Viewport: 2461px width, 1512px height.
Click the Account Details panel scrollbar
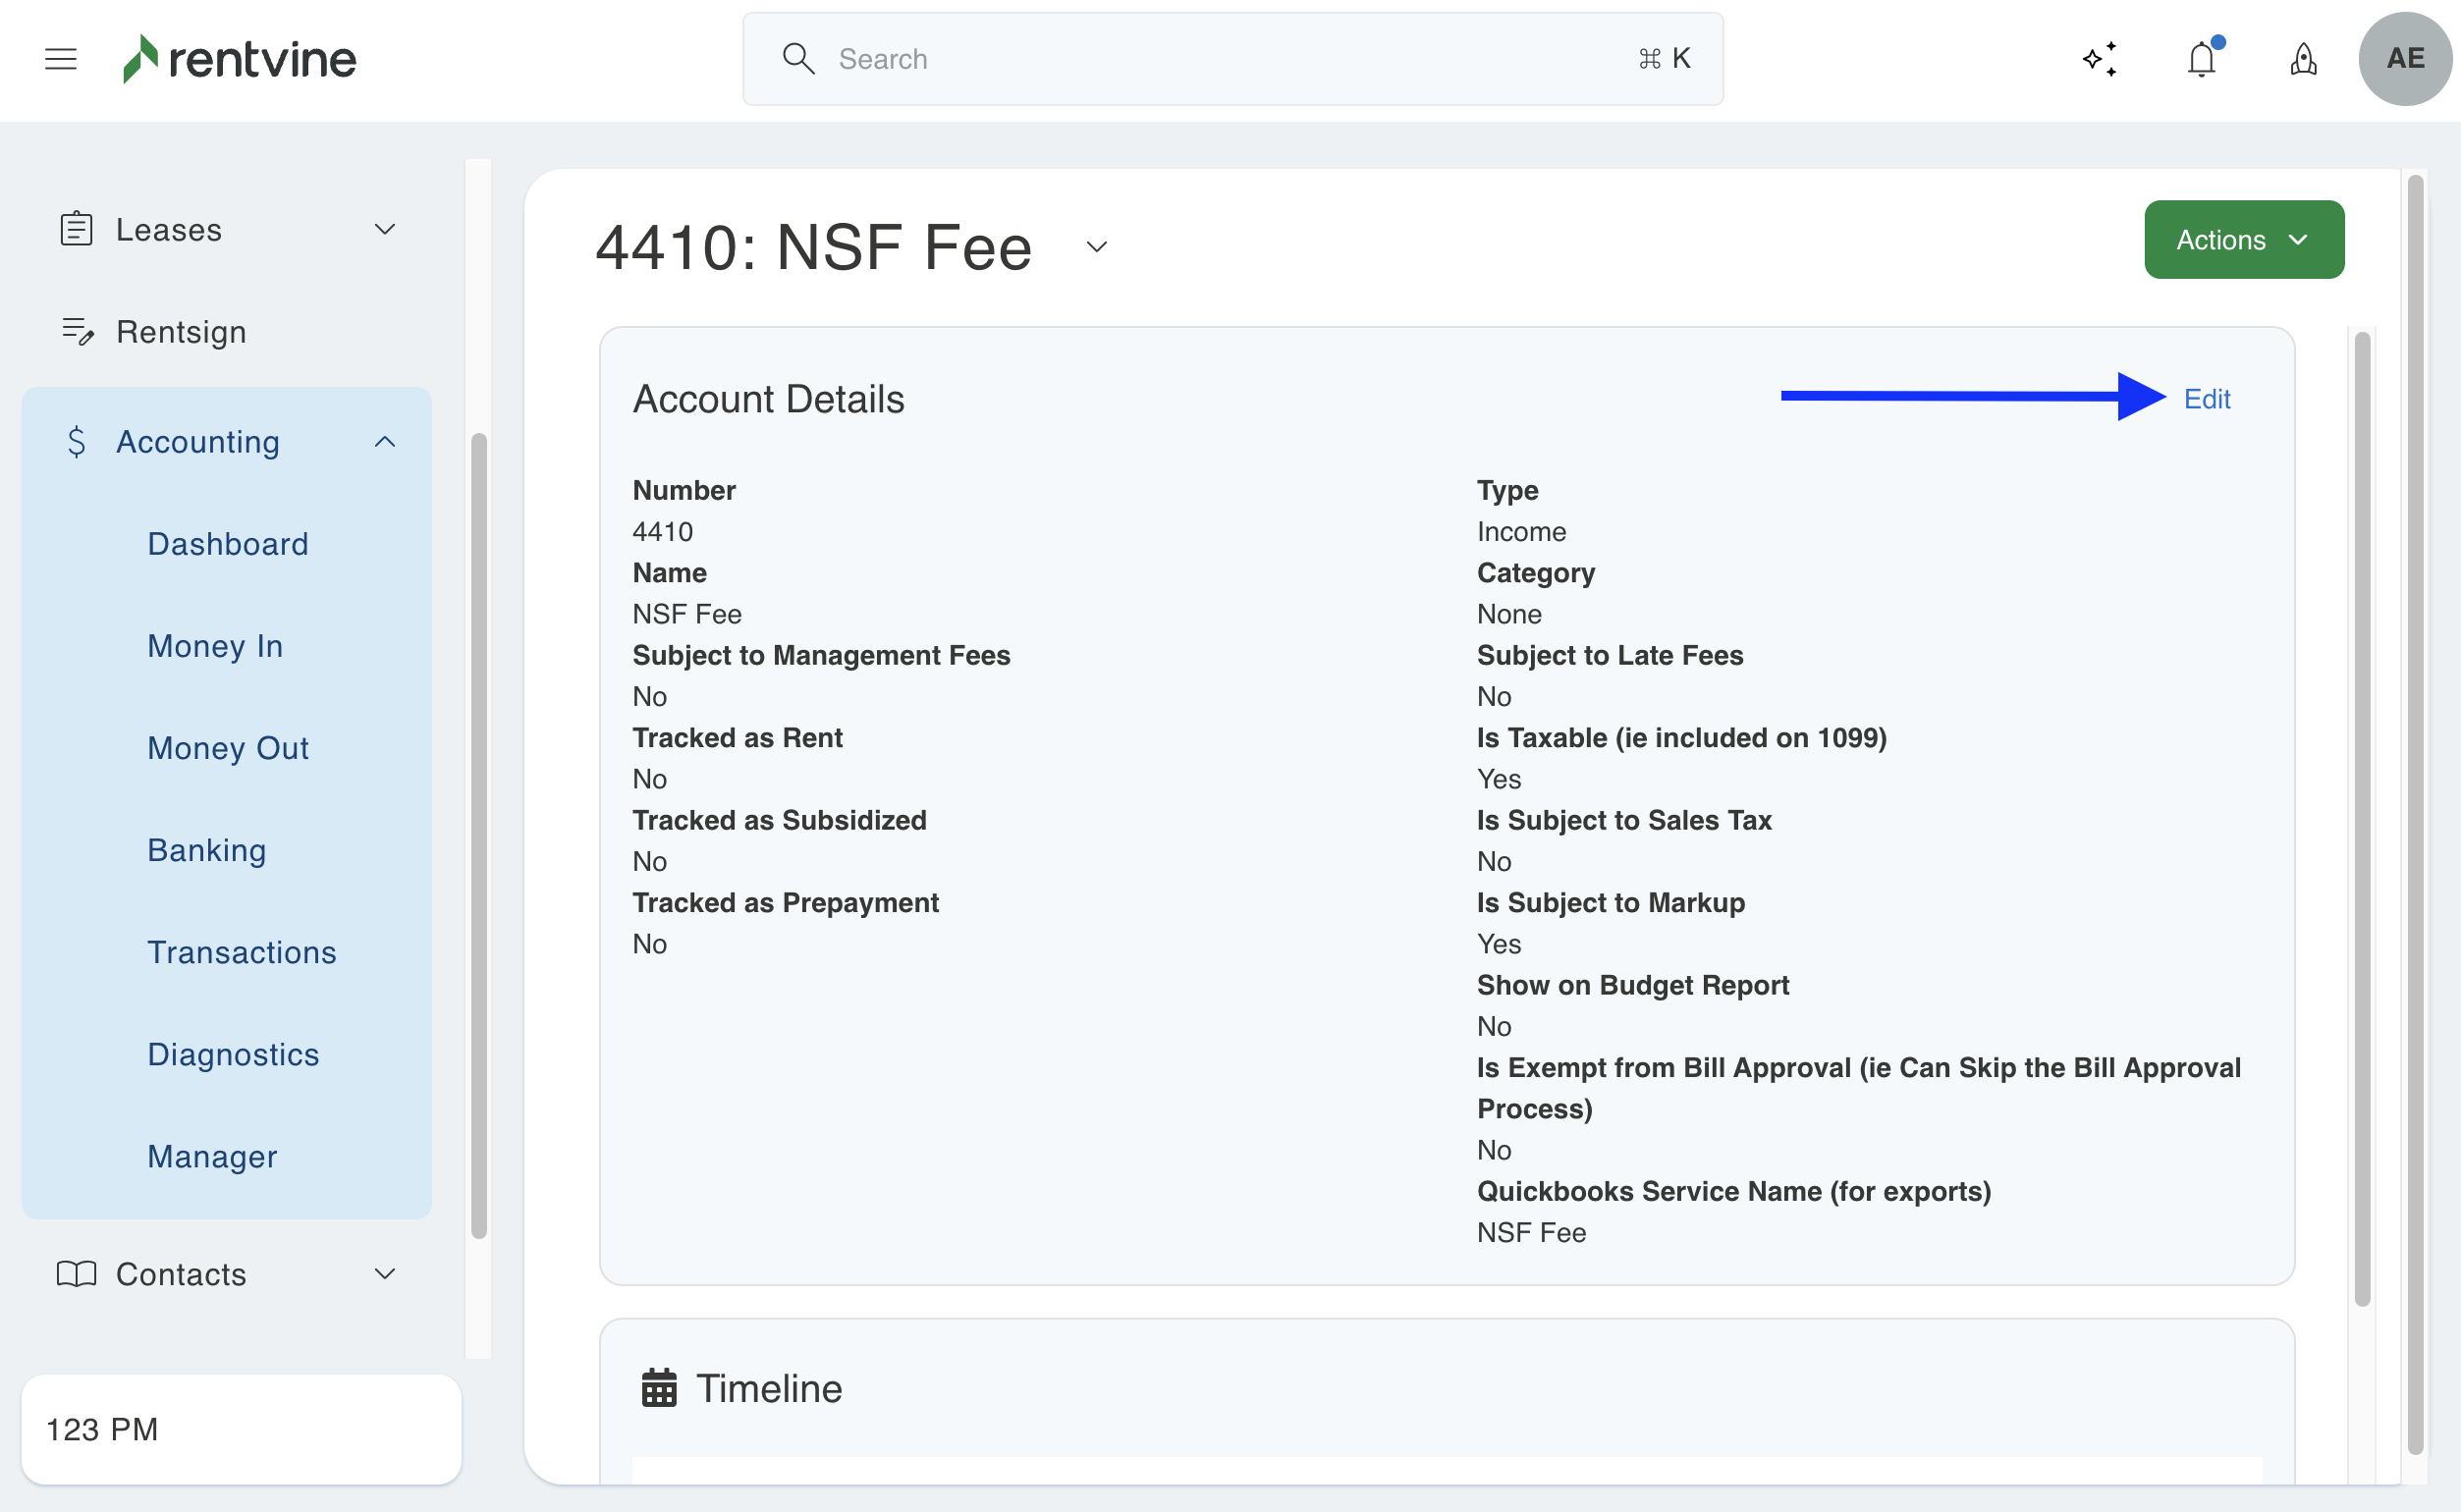(2362, 818)
